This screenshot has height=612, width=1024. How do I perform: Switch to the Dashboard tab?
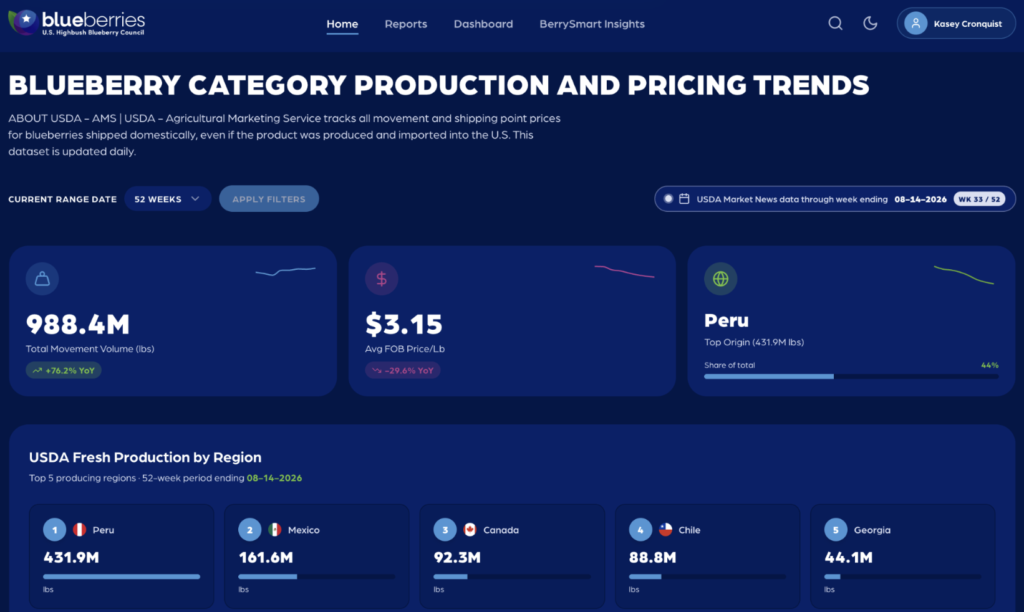click(483, 24)
